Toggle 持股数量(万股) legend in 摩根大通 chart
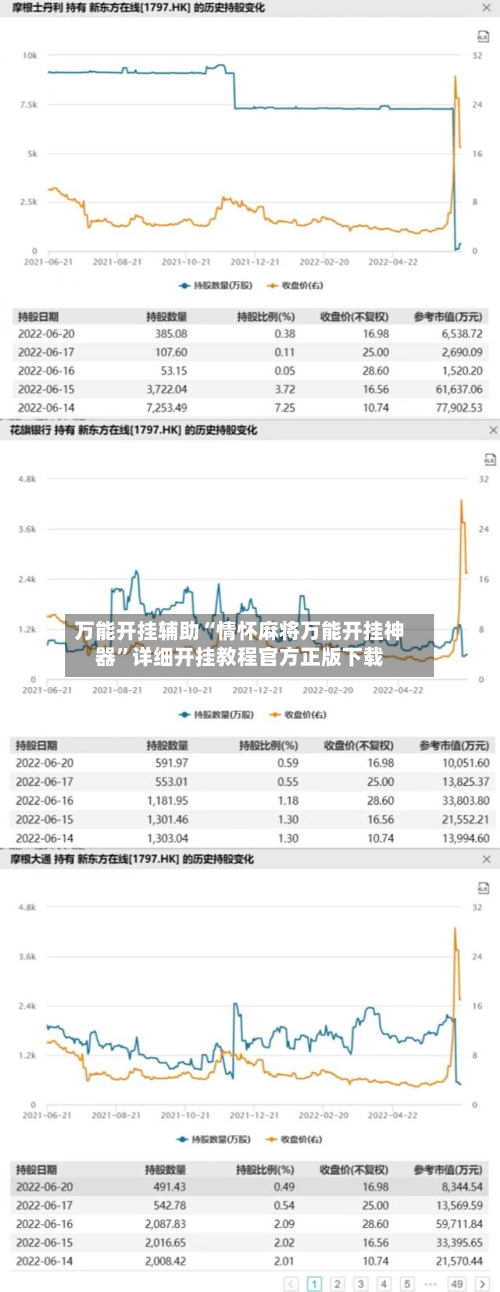Image resolution: width=500 pixels, height=1292 pixels. tap(215, 1139)
